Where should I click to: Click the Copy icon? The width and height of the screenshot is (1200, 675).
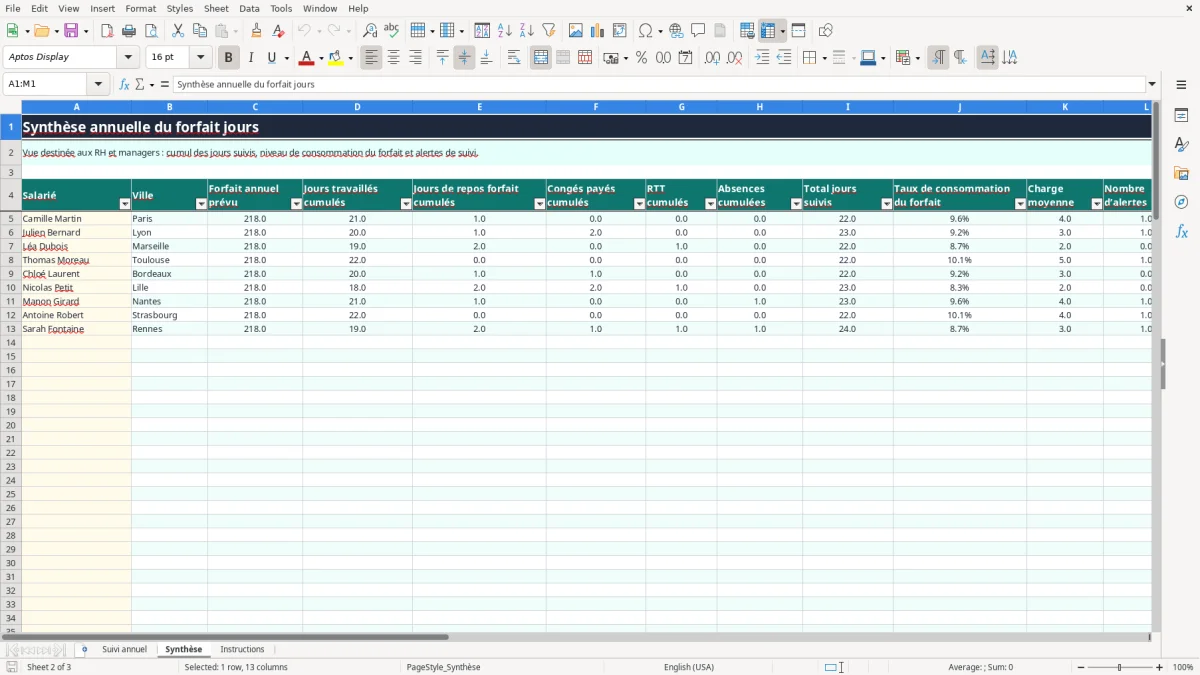coord(200,31)
